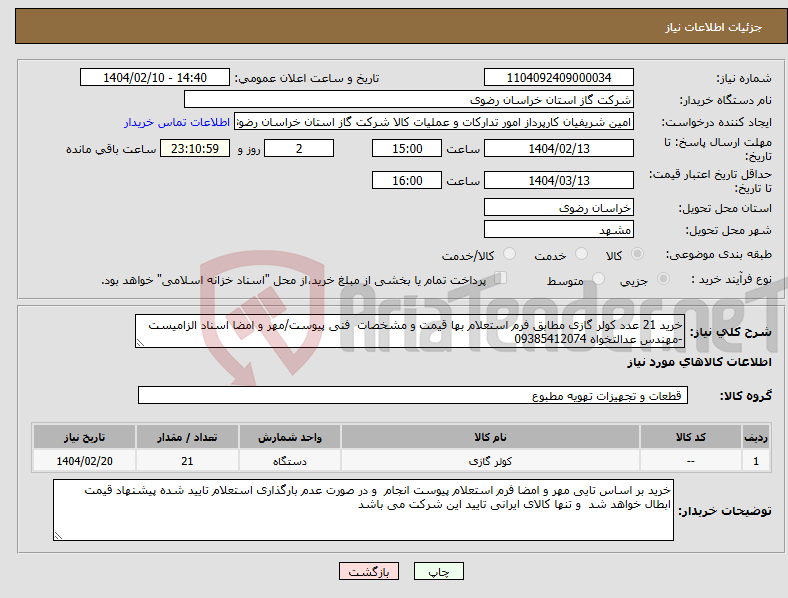This screenshot has height=598, width=788.
Task: Click the response deadline date 1404/02/13
Action: (x=558, y=148)
